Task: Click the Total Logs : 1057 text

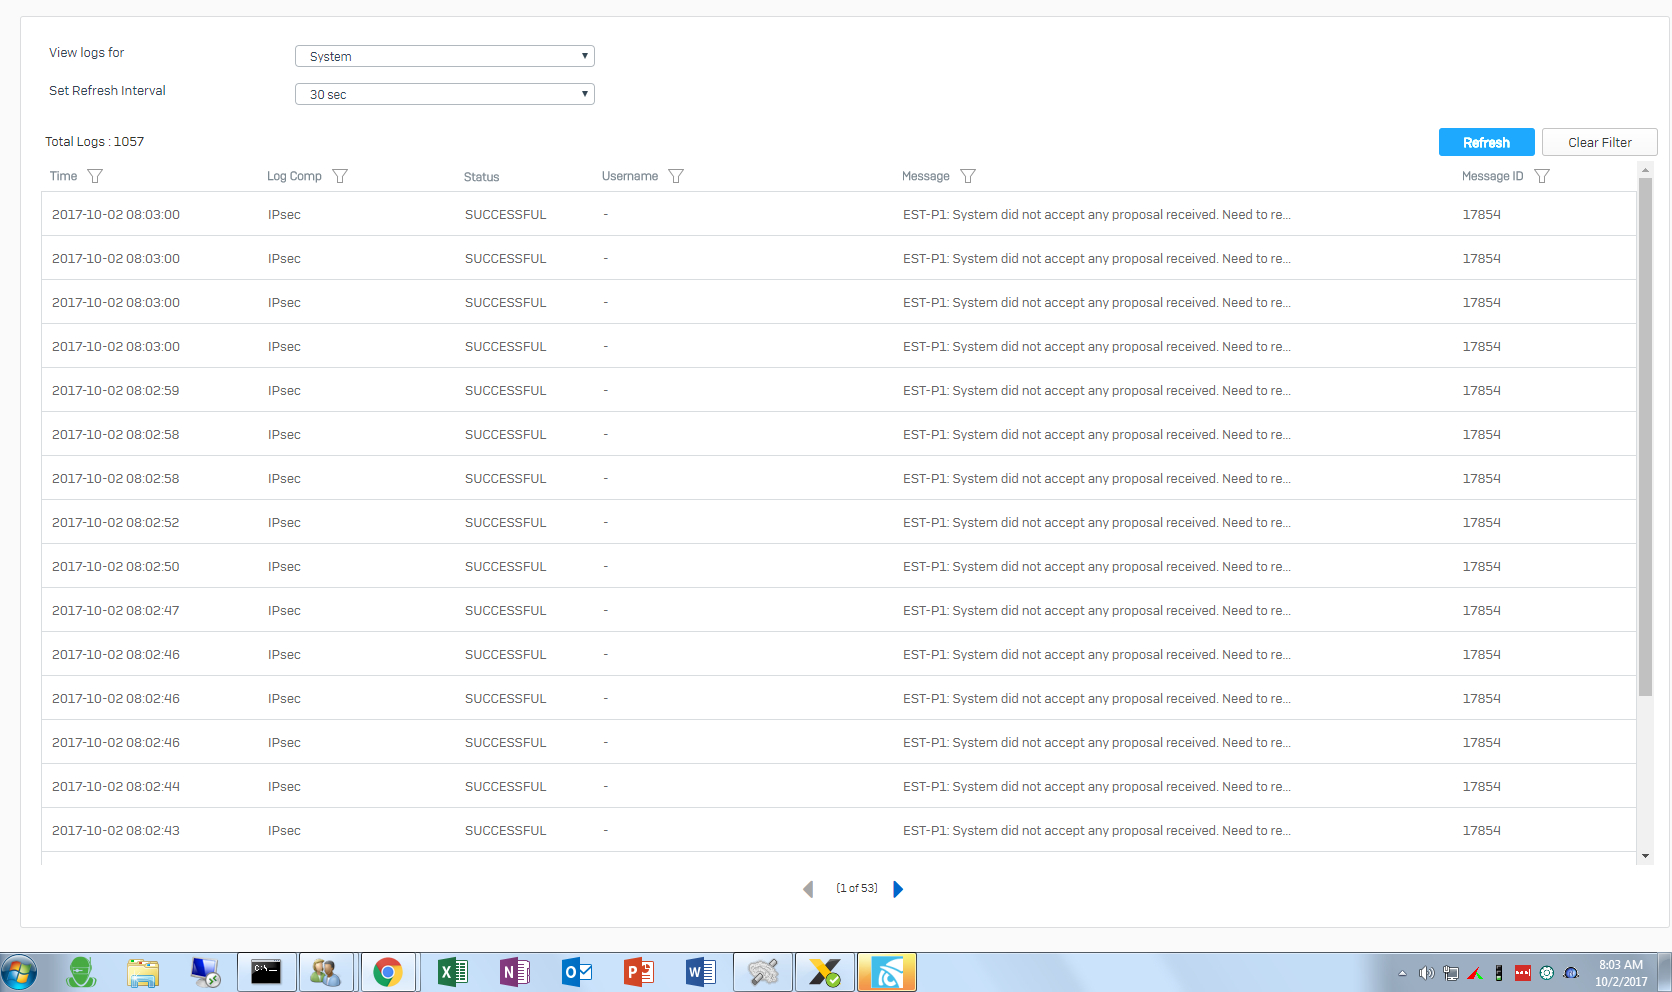Action: (x=95, y=141)
